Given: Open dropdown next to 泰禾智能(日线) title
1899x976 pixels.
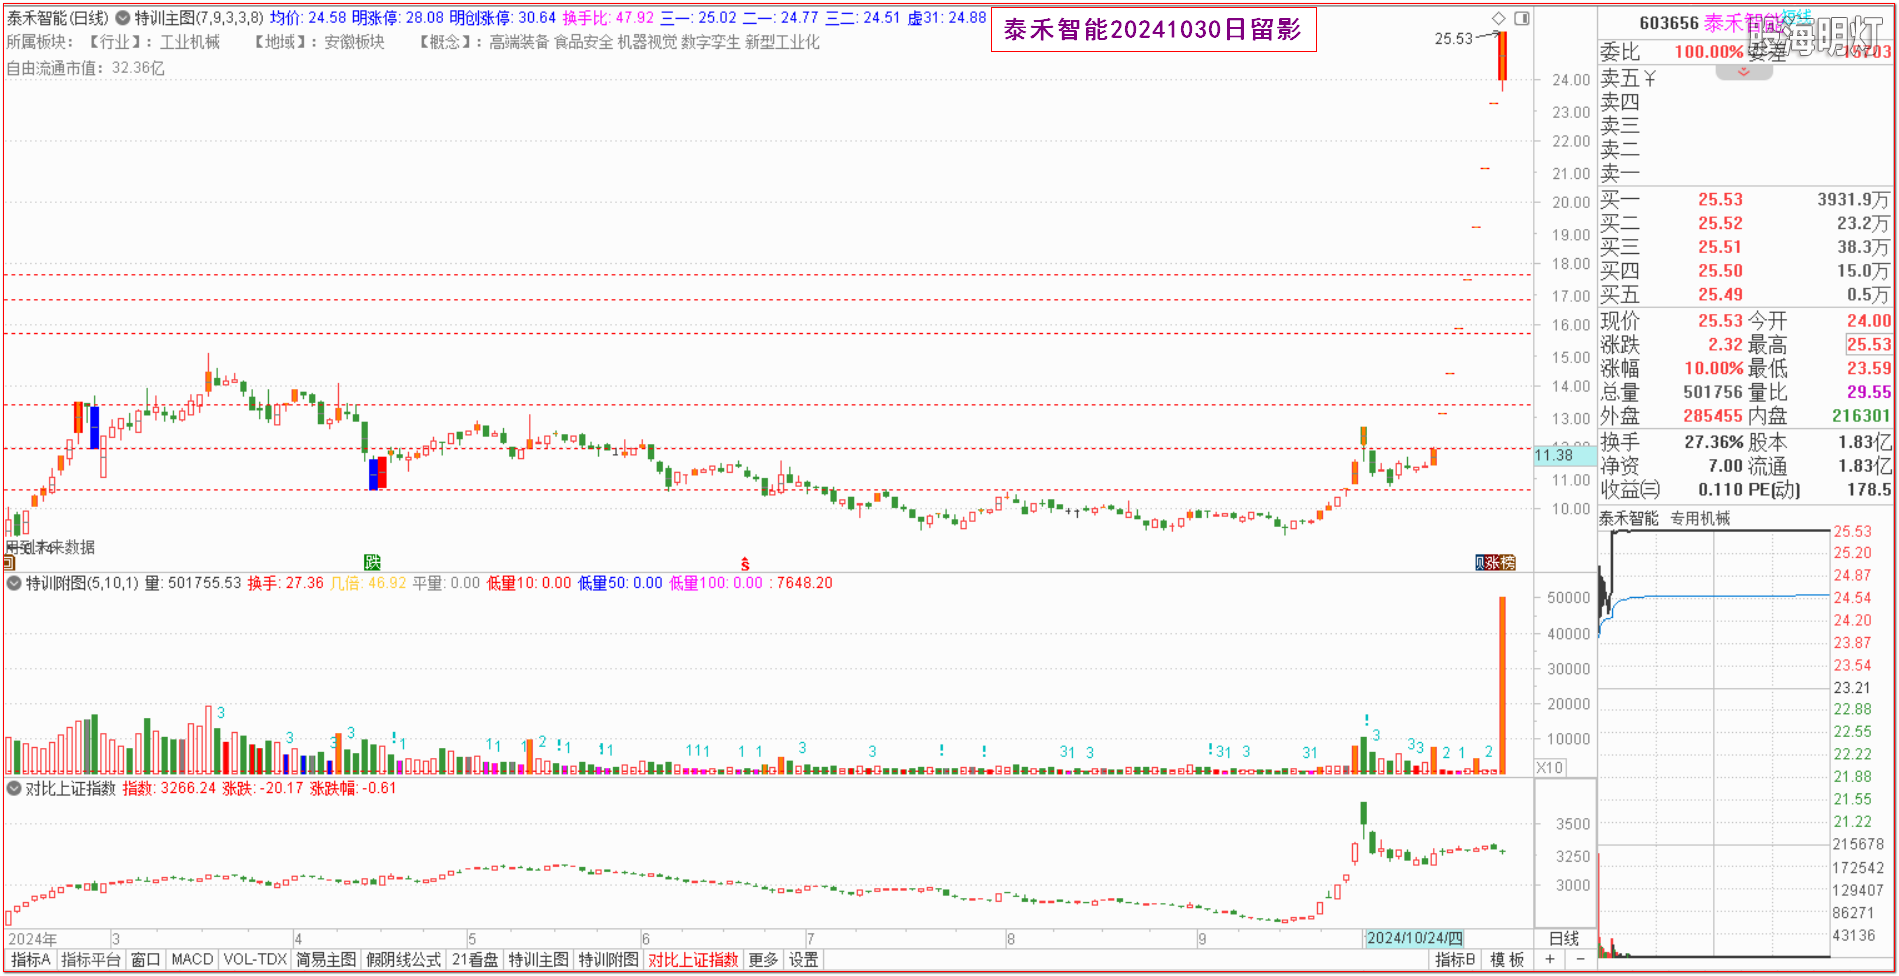Looking at the screenshot, I should pos(122,18).
